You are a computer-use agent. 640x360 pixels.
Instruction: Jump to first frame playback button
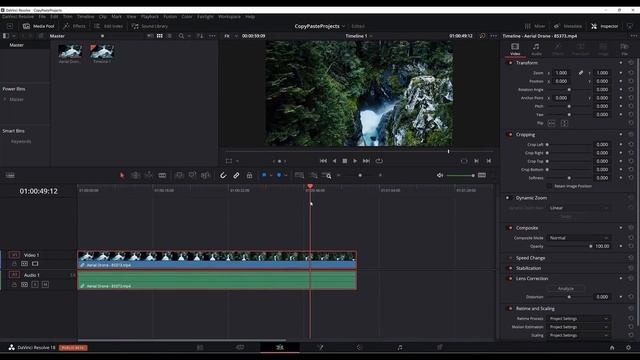323,161
